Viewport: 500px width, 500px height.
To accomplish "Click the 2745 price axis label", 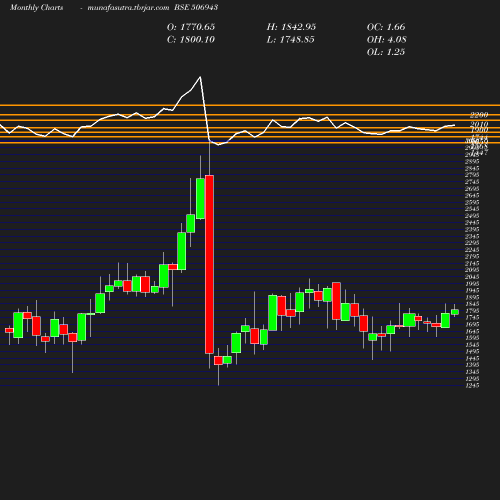I will coord(472,182).
